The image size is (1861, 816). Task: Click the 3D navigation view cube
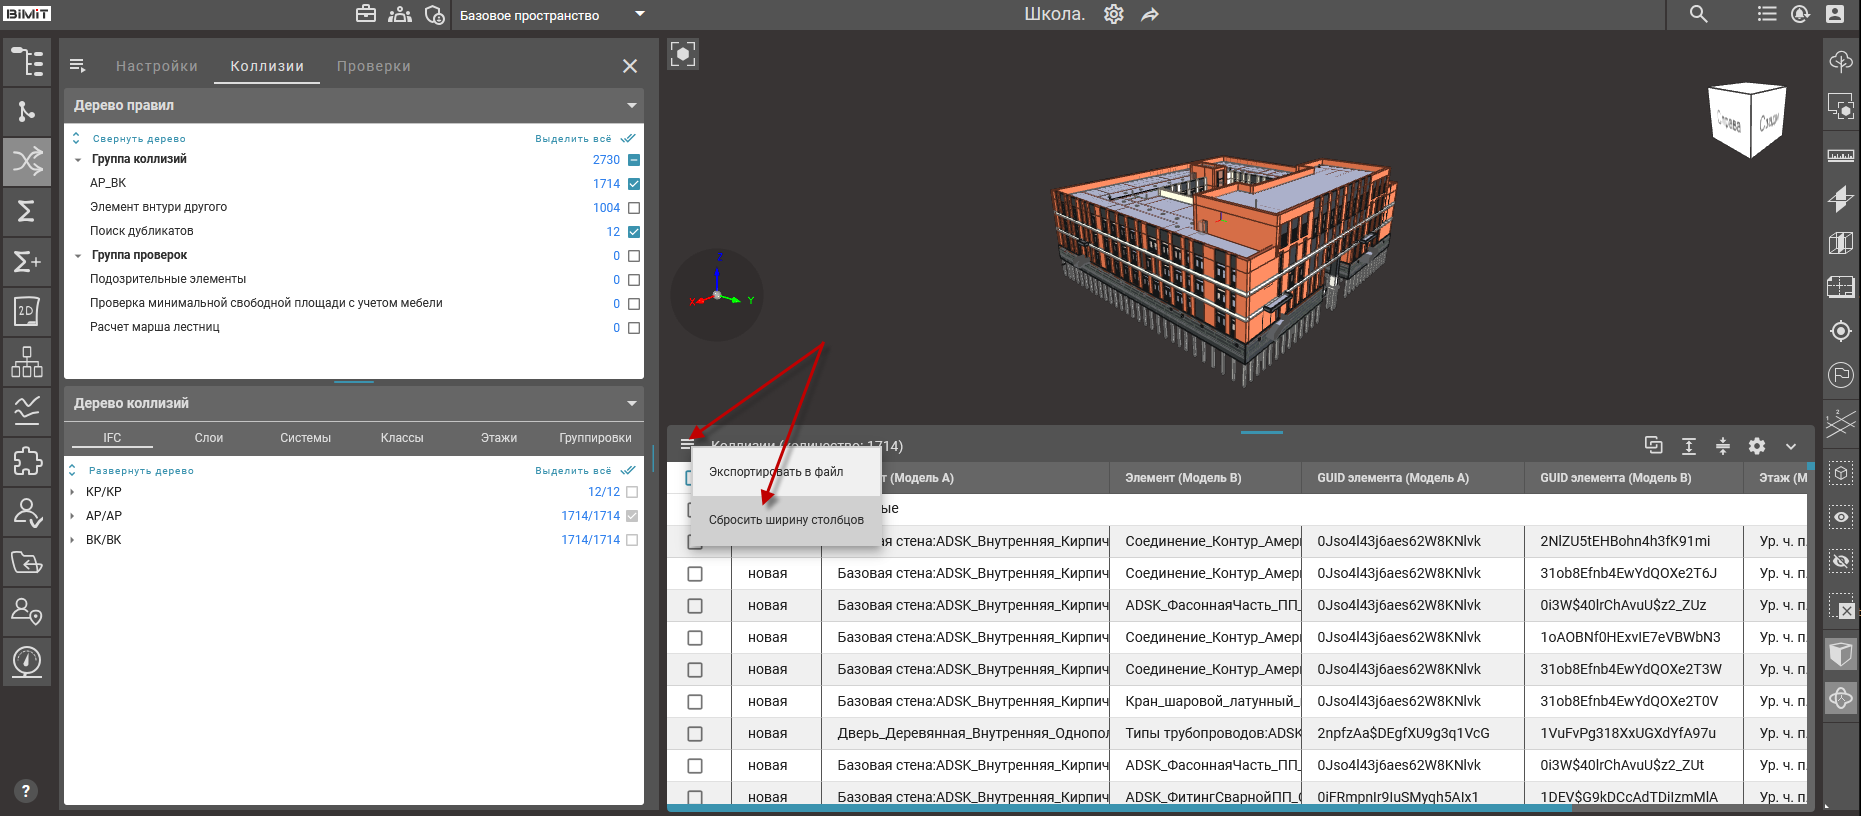pyautogui.click(x=1747, y=120)
